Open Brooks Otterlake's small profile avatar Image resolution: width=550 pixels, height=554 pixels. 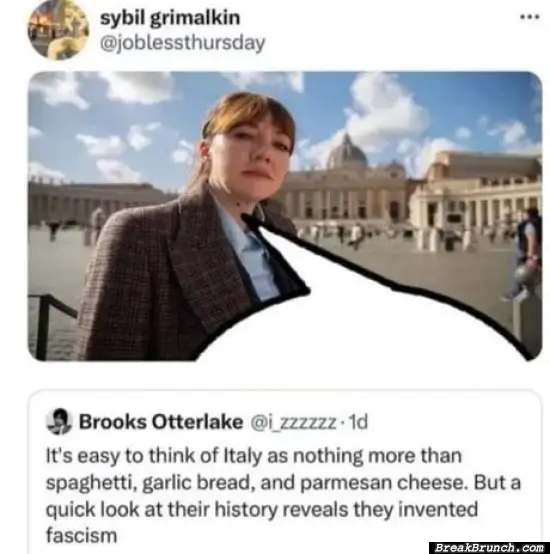coord(59,421)
